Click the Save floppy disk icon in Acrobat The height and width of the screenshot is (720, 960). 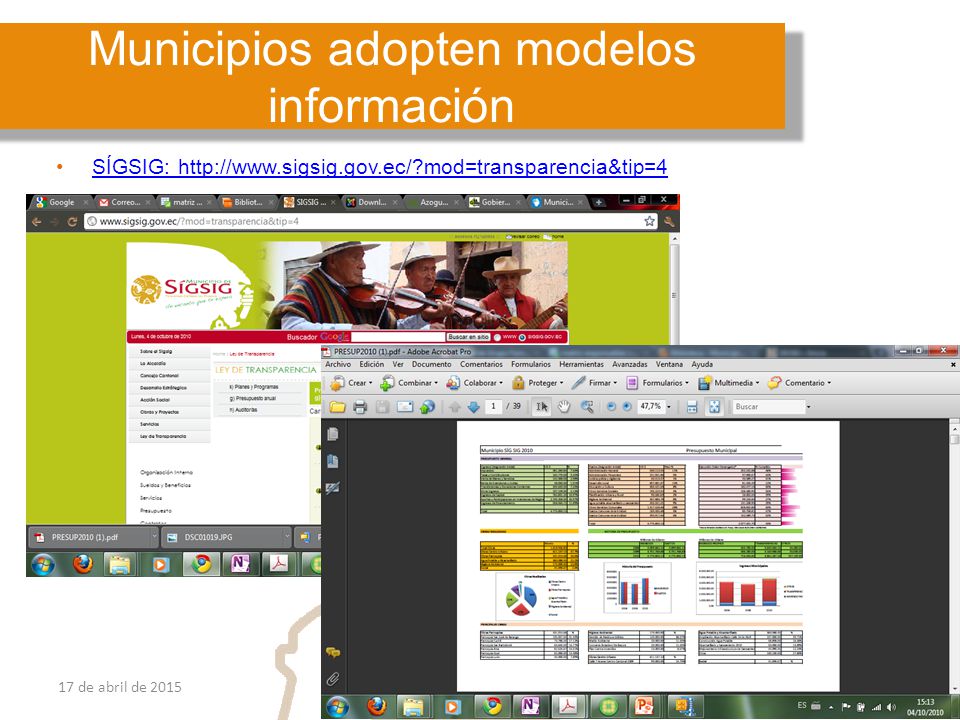[382, 407]
